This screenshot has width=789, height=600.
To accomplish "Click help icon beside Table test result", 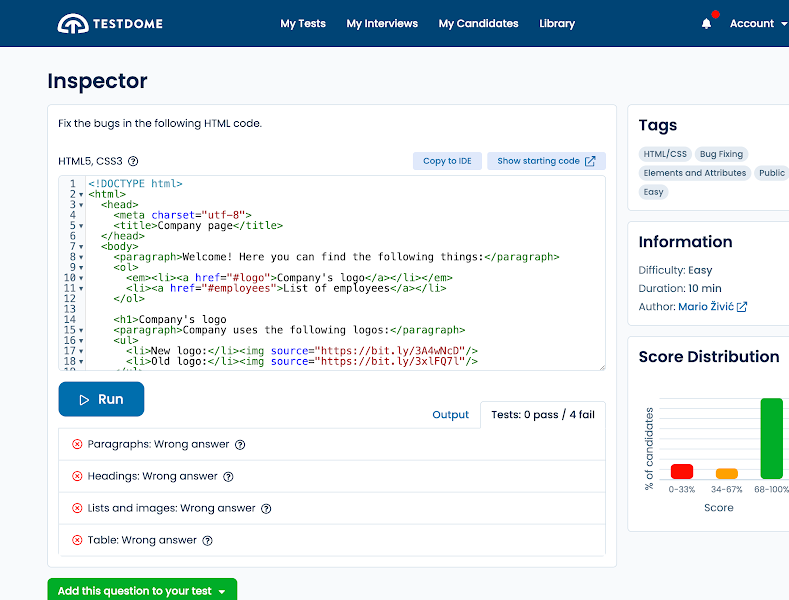I will tap(208, 541).
